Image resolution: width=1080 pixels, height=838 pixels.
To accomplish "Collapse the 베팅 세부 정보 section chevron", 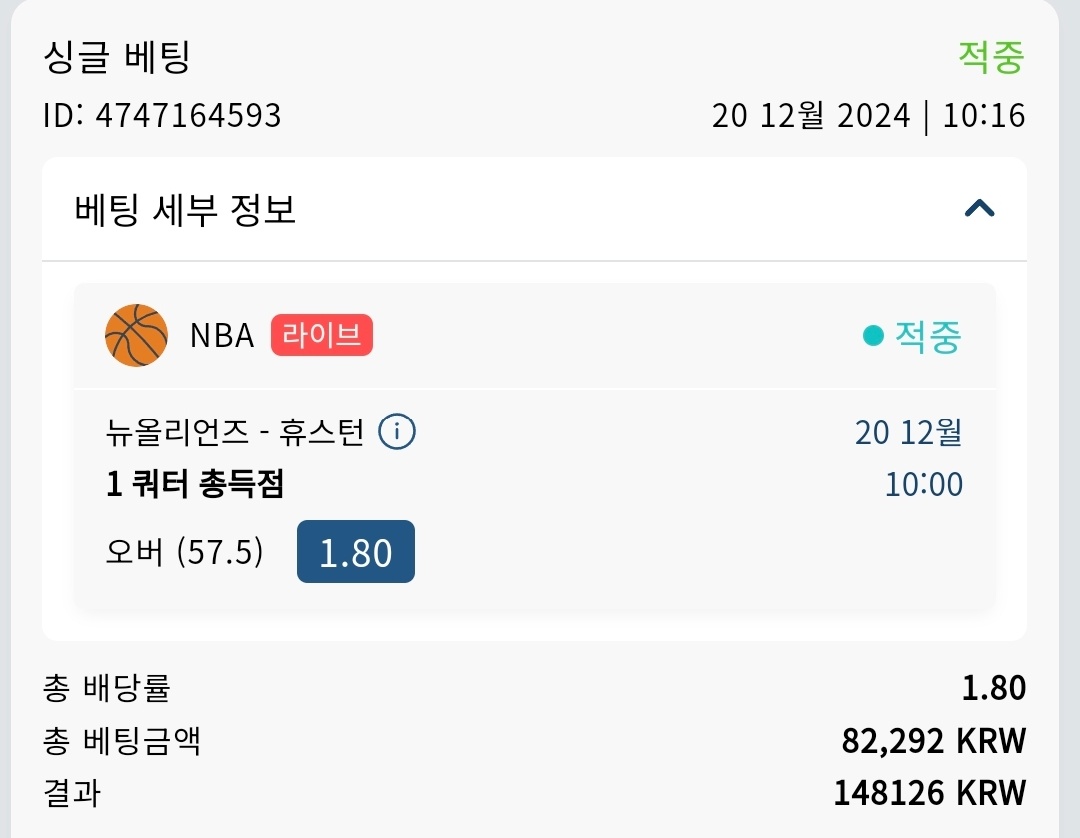I will click(x=979, y=209).
